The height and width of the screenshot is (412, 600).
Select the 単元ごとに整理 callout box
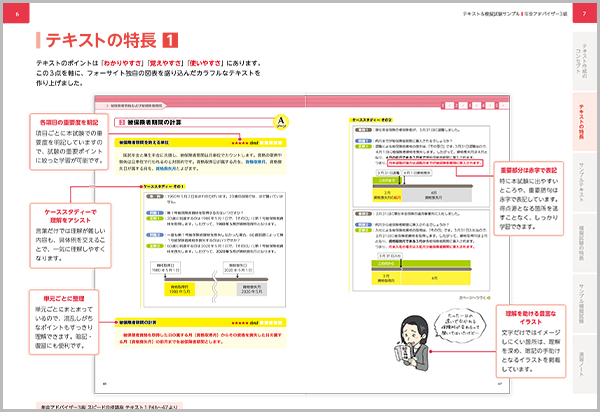[x=64, y=322]
